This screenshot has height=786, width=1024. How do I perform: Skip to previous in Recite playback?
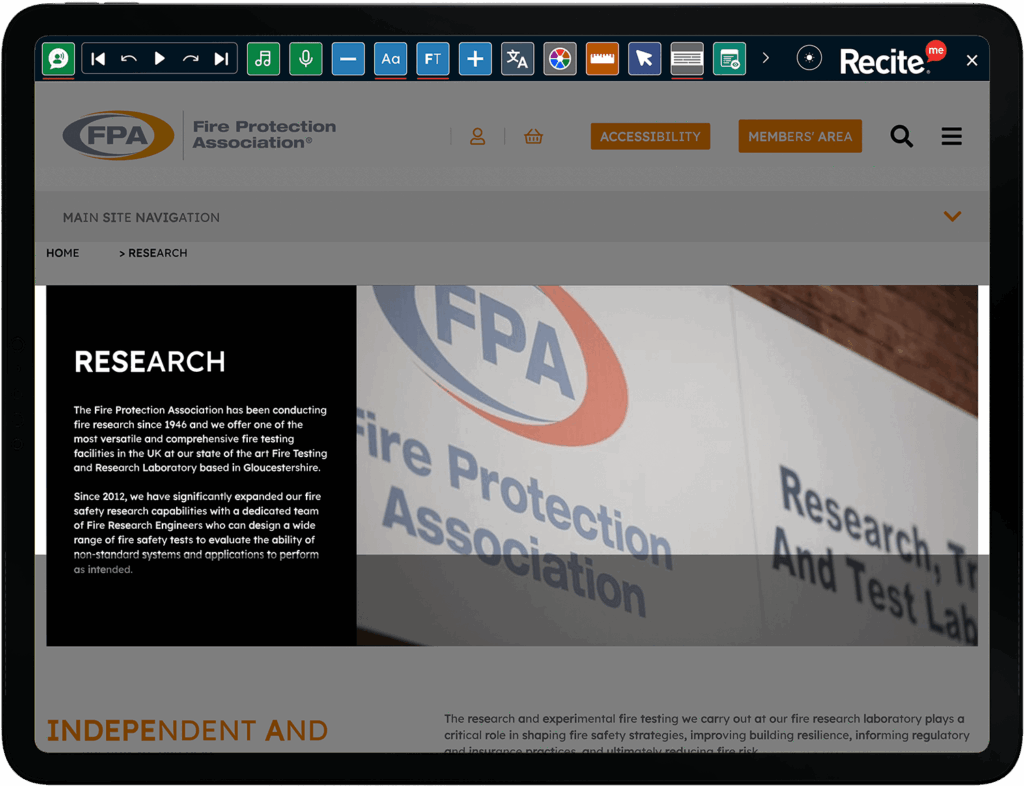98,59
